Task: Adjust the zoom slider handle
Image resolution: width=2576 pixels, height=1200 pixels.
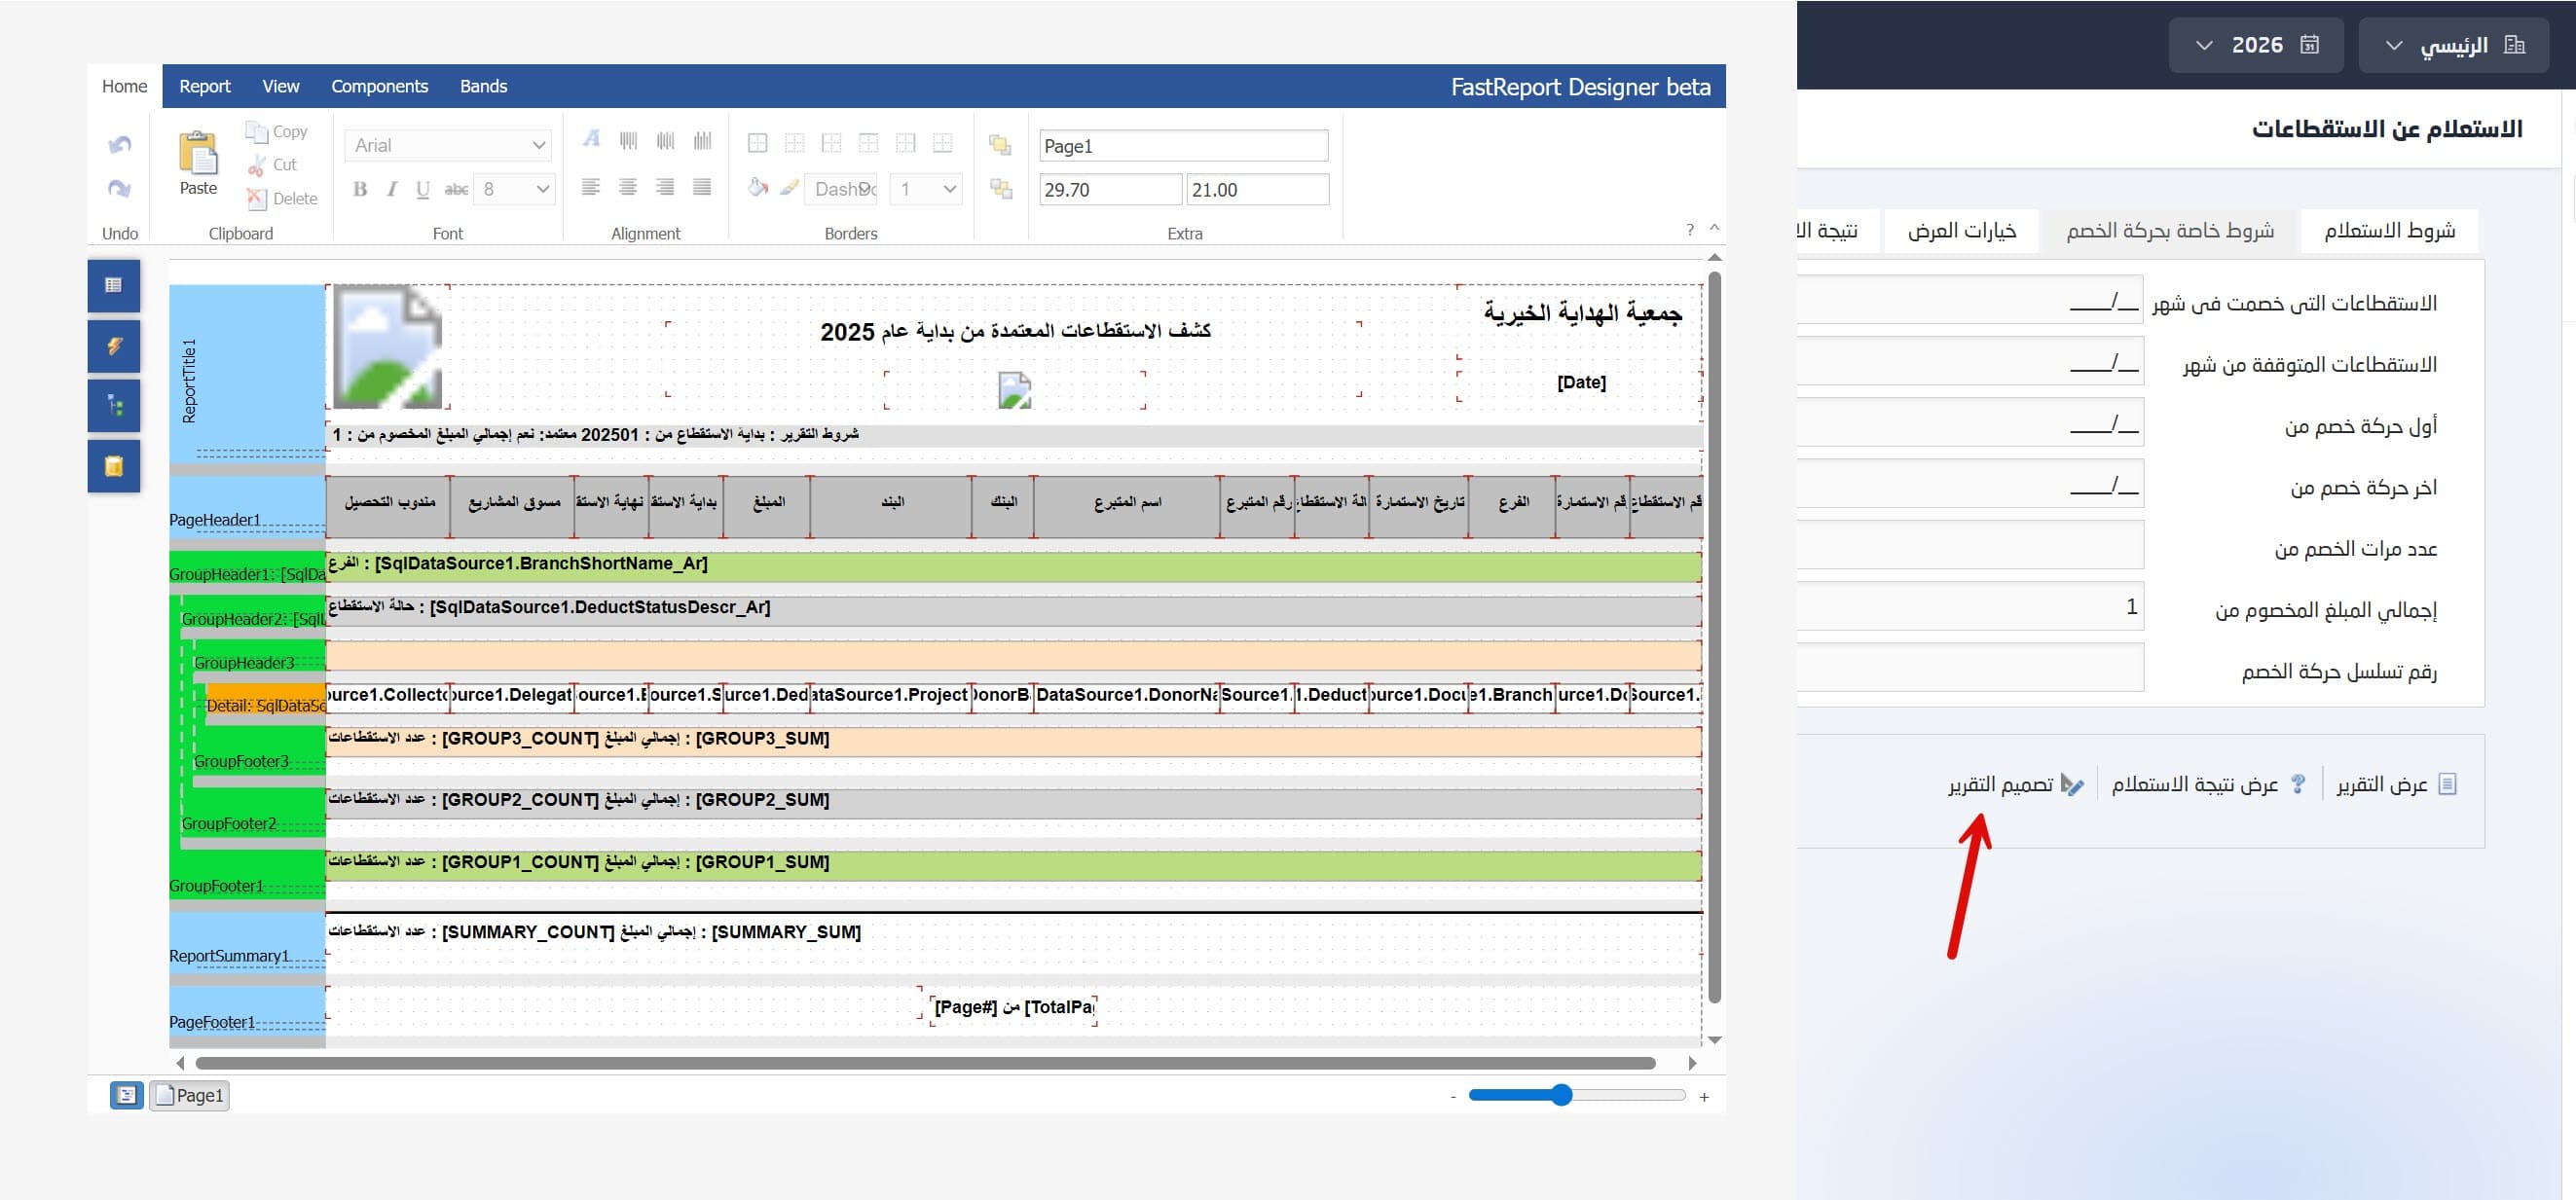Action: pyautogui.click(x=1561, y=1095)
